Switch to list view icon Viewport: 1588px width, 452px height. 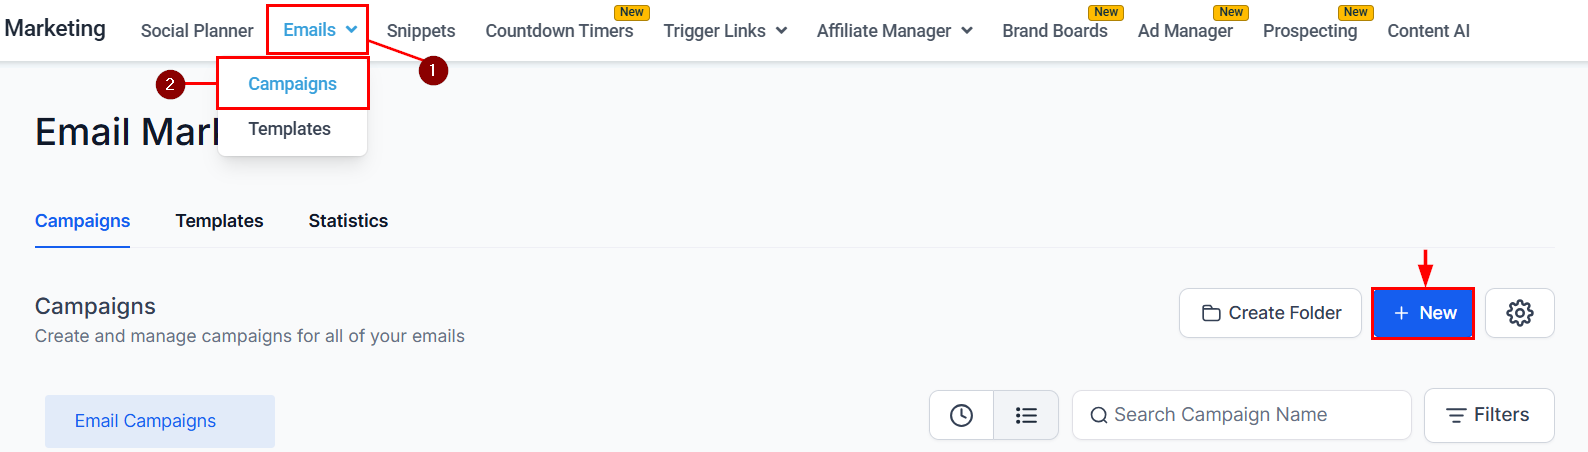click(x=1026, y=415)
